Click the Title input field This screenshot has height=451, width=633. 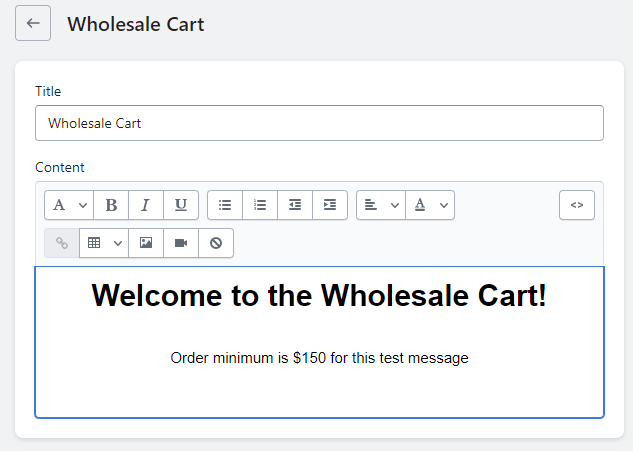click(319, 124)
